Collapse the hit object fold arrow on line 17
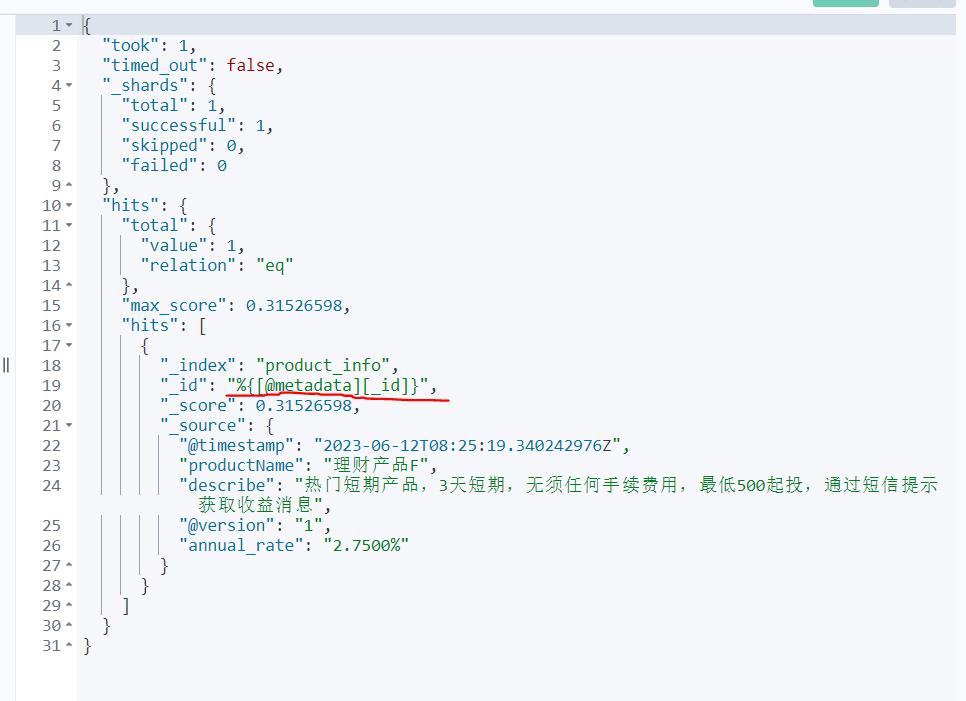The height and width of the screenshot is (701, 966). click(69, 345)
